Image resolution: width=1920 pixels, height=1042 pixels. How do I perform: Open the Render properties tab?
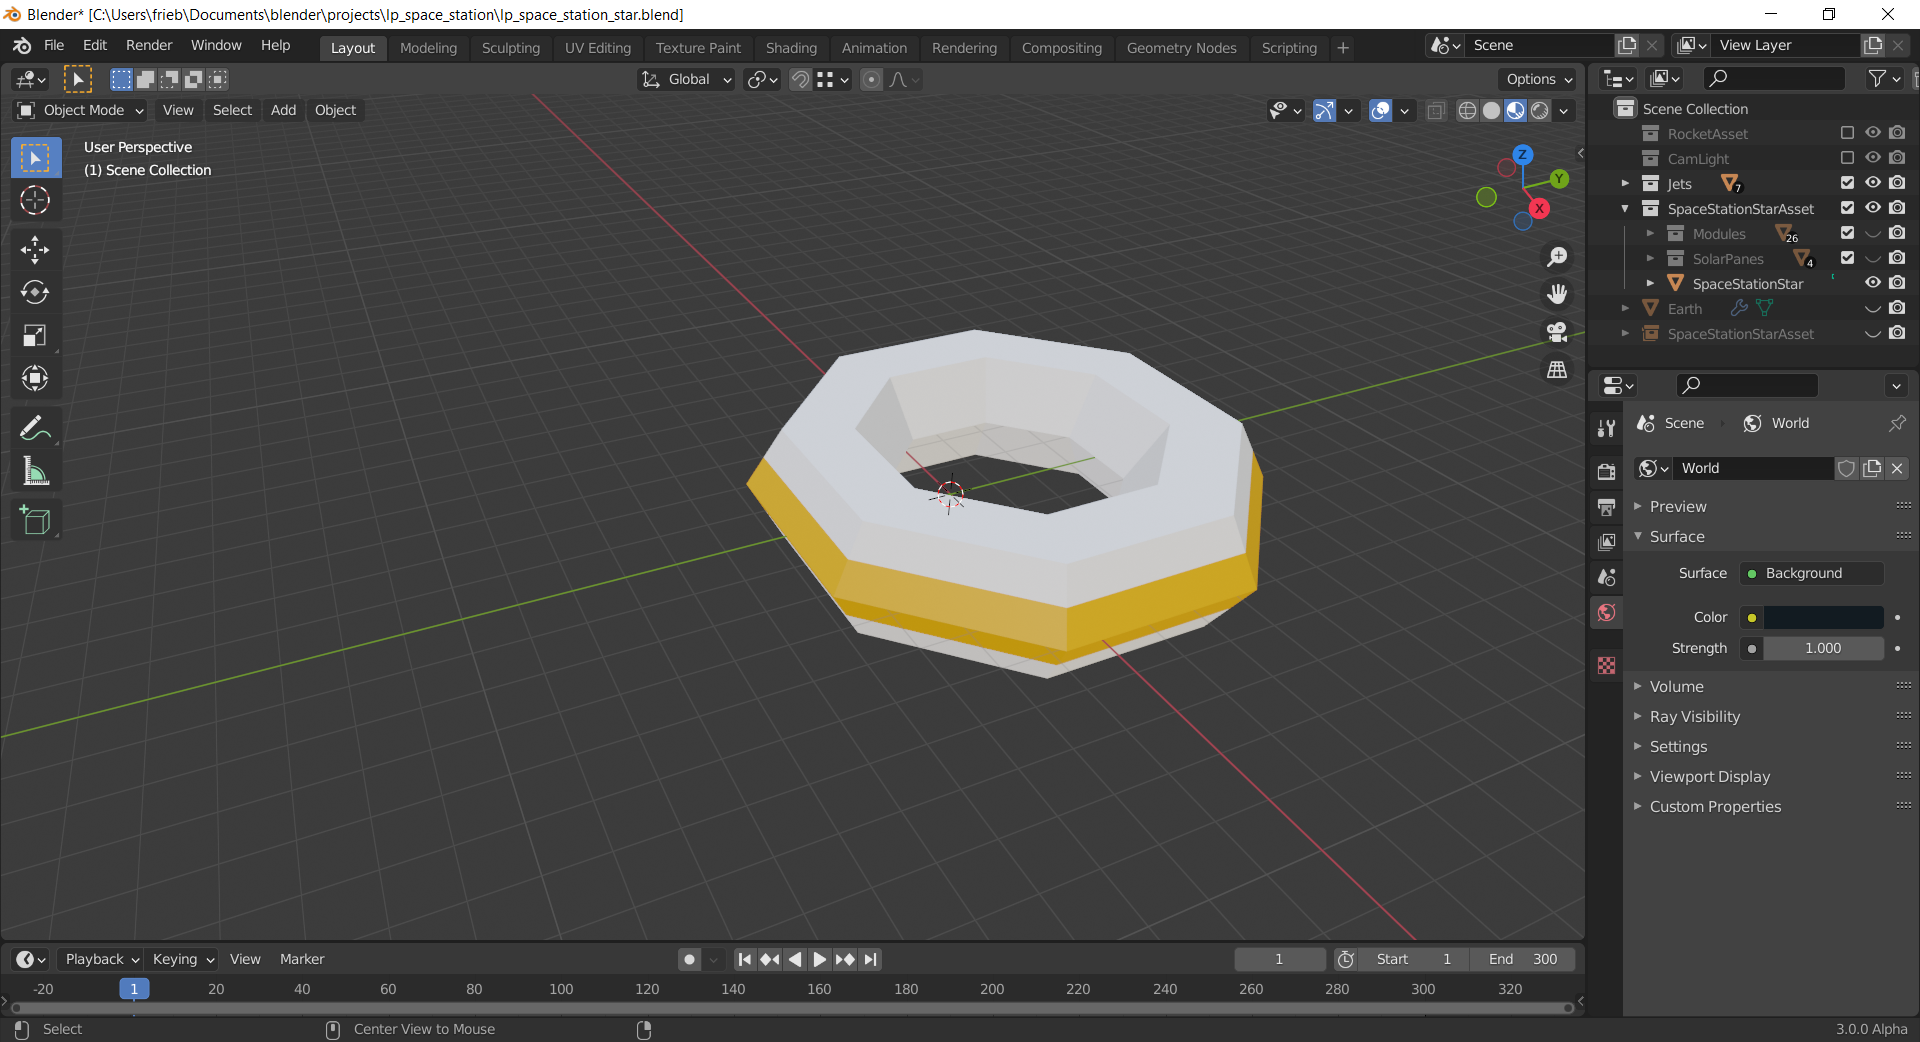[1606, 472]
